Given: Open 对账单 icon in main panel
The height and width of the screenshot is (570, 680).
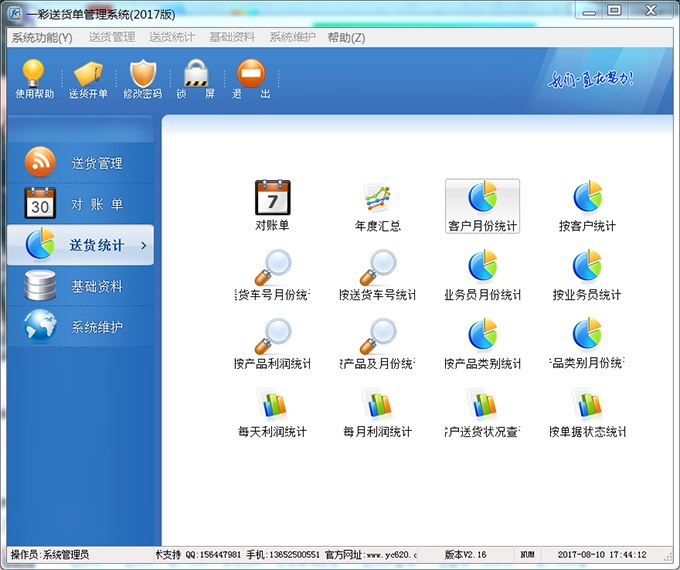Looking at the screenshot, I should (272, 206).
